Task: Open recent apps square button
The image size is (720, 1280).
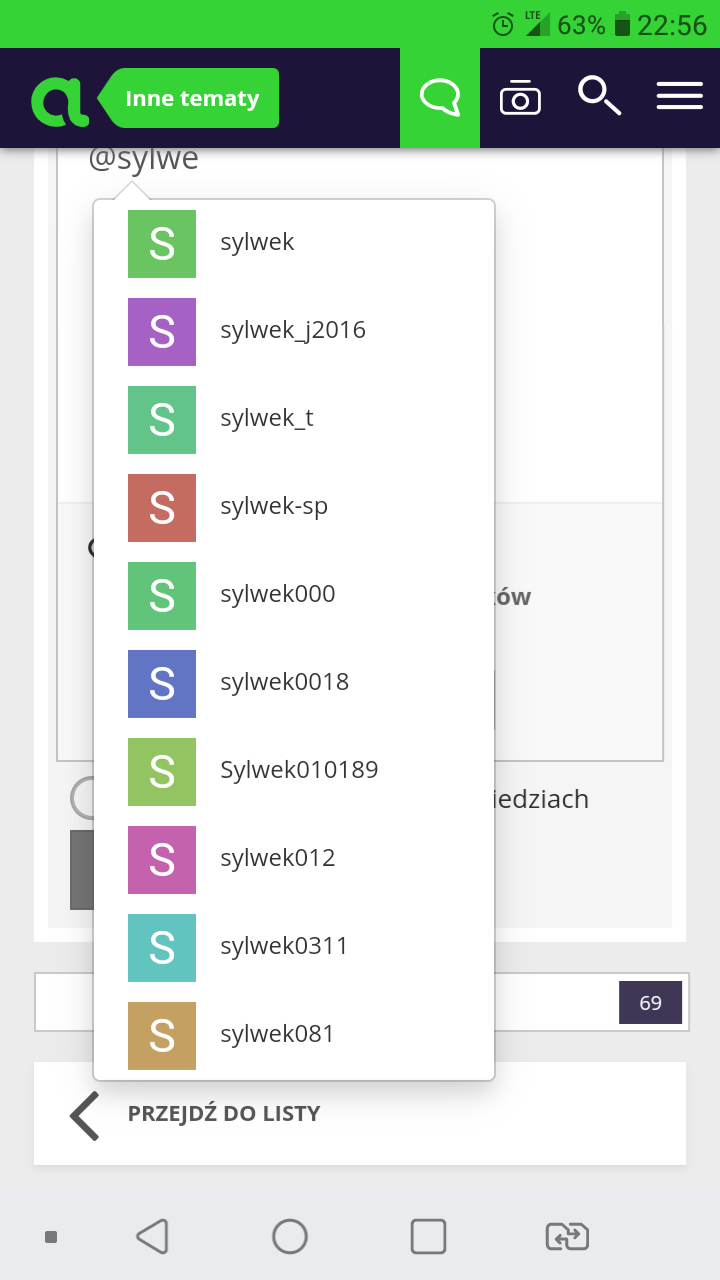Action: (x=428, y=1237)
